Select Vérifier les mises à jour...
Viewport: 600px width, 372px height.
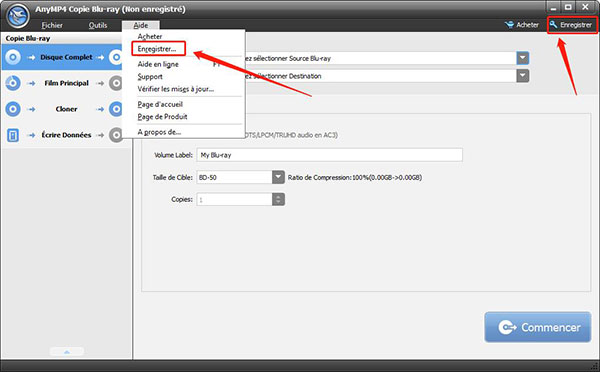click(176, 89)
